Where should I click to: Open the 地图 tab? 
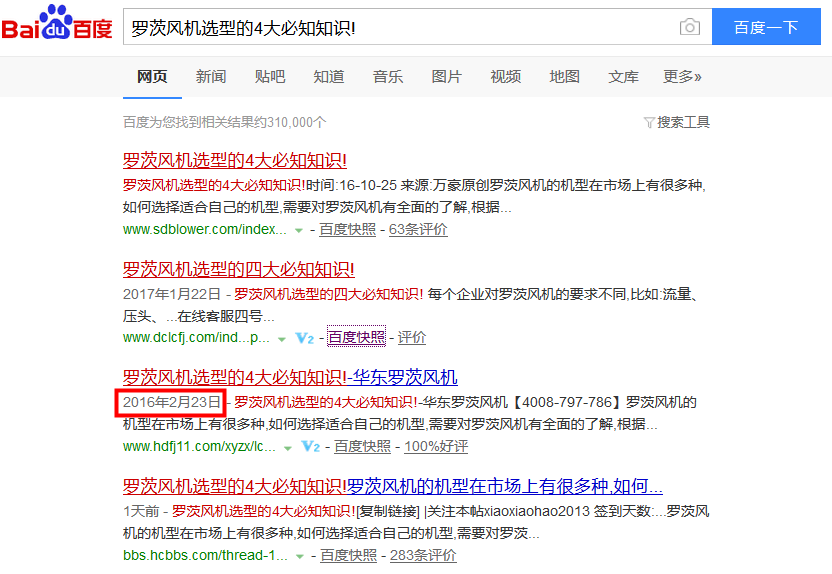point(564,77)
